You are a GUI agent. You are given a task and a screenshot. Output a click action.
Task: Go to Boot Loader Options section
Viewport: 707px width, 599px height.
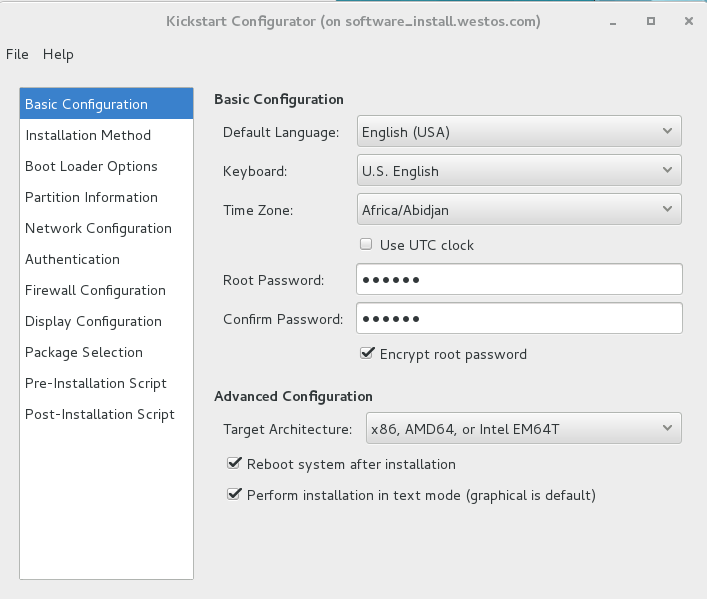(x=91, y=166)
